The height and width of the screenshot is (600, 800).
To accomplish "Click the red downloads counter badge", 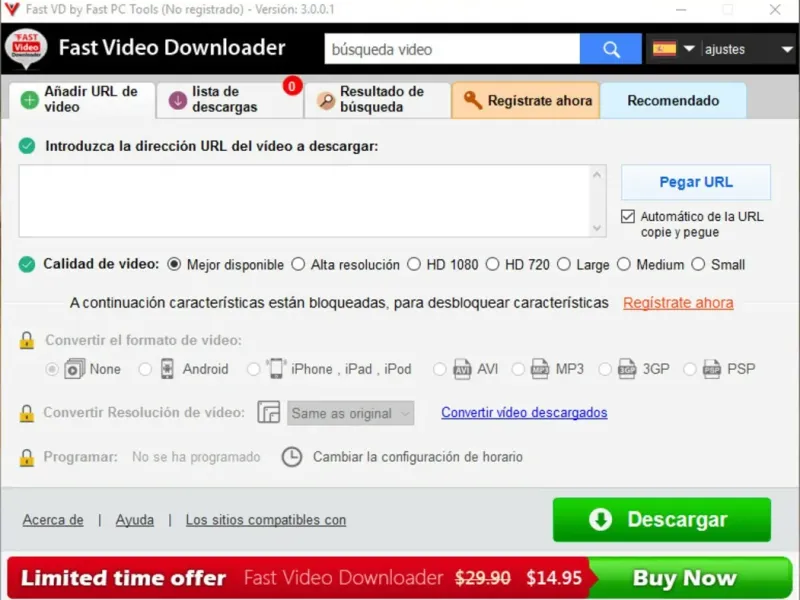I will [292, 86].
